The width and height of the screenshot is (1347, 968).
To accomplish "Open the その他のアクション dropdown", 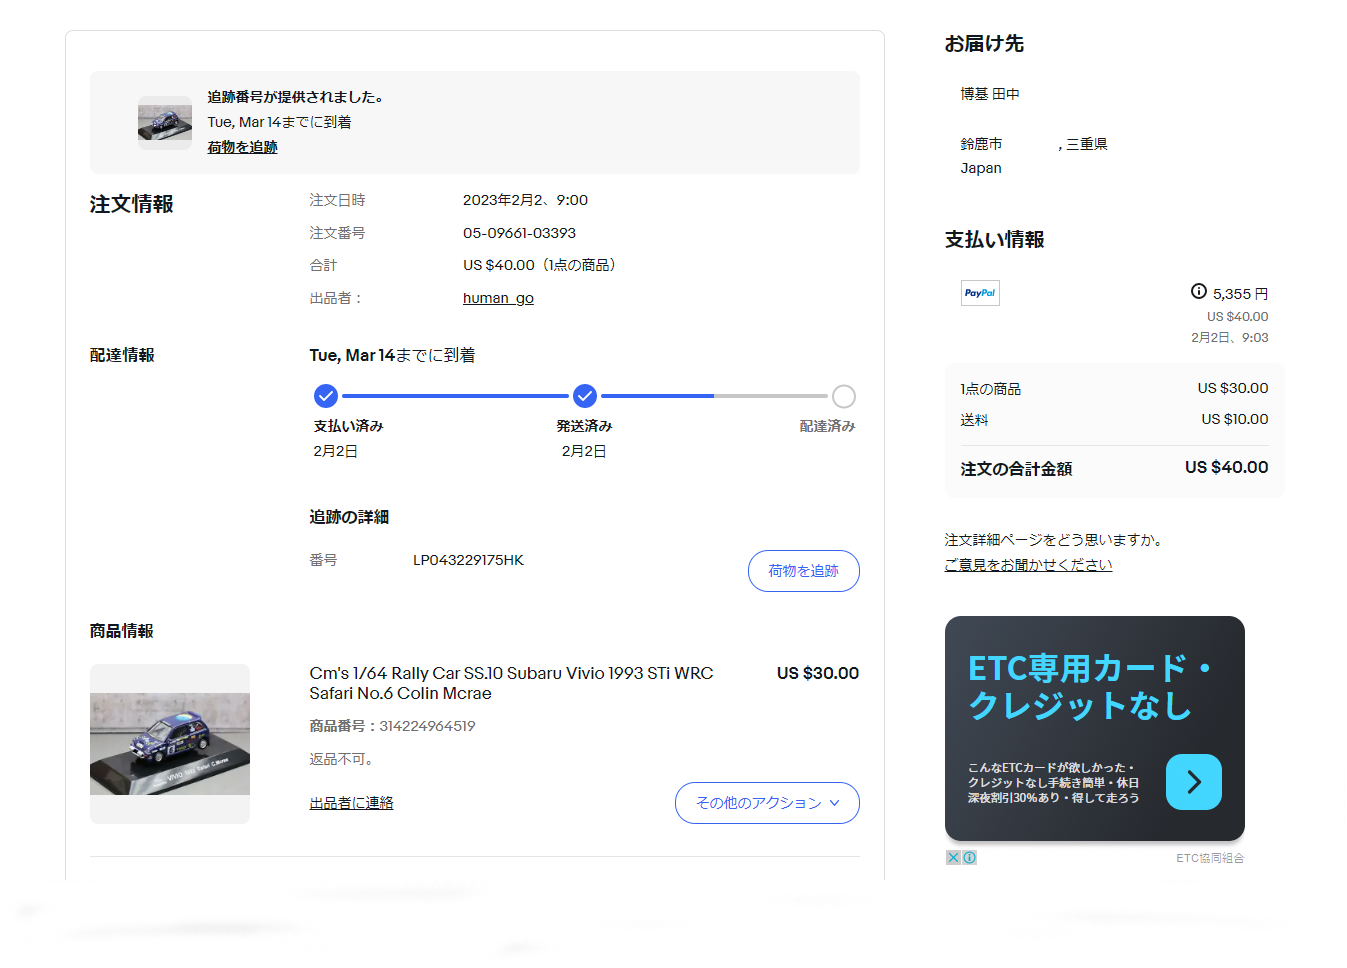I will point(767,803).
